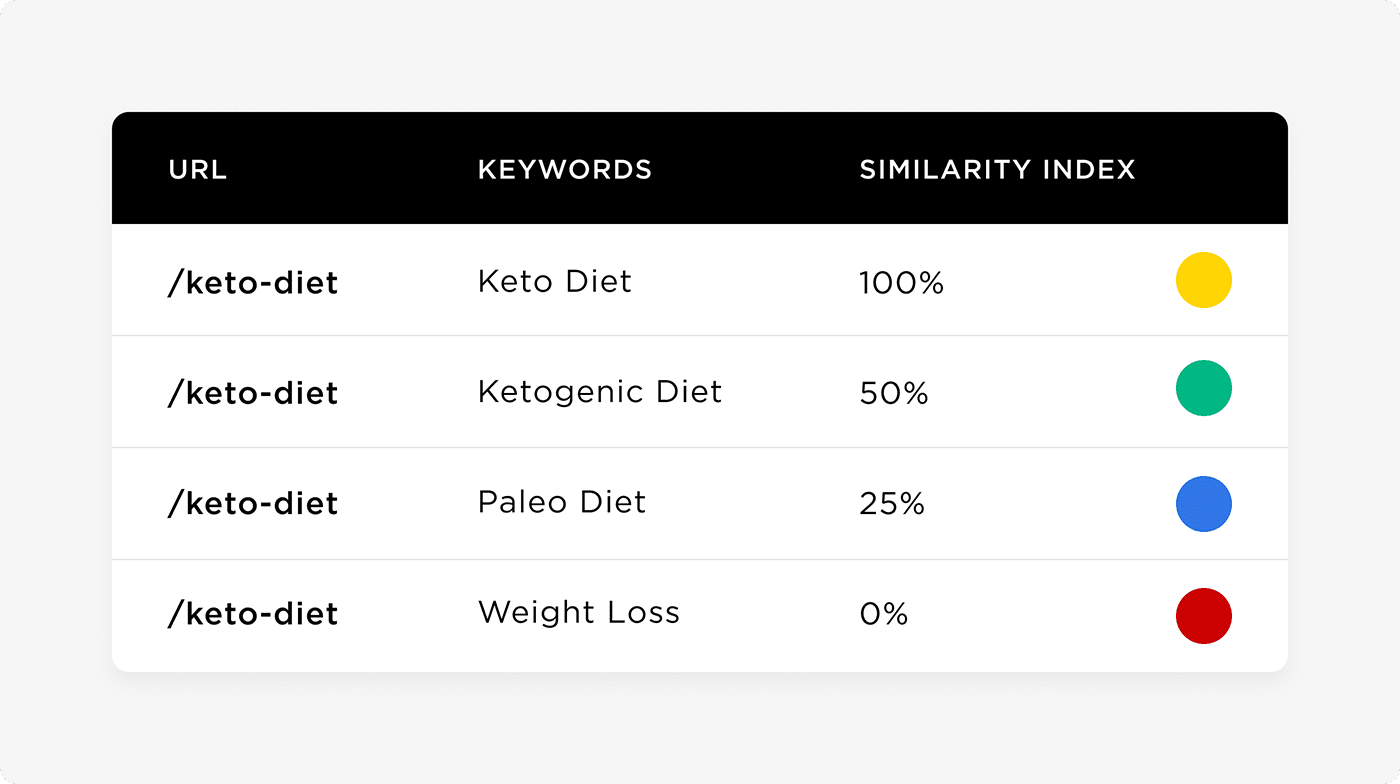Click the /keto-diet URL in Weight Loss row
This screenshot has height=784, width=1400.
[x=253, y=614]
